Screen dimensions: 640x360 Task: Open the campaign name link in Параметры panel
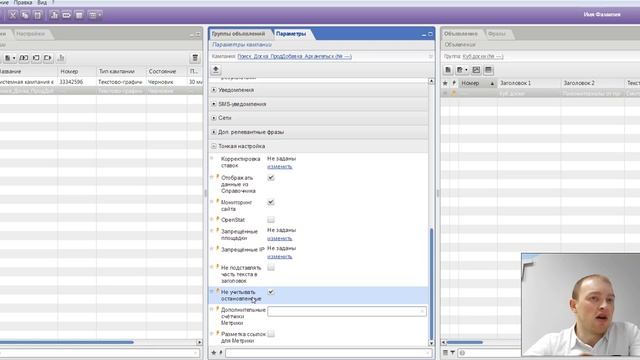[294, 56]
